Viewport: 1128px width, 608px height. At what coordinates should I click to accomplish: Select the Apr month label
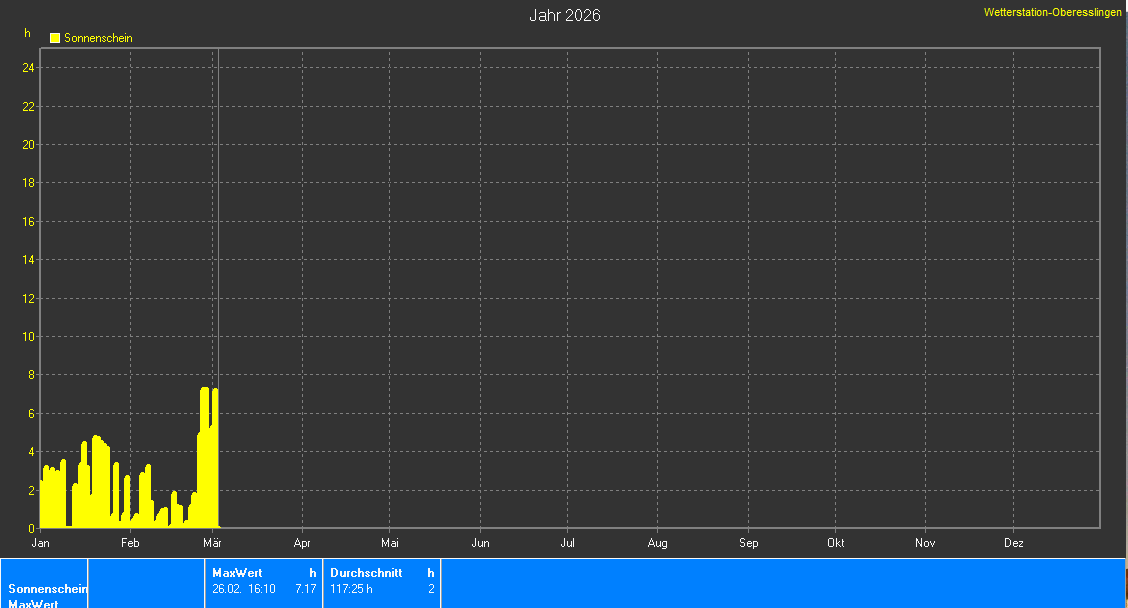pyautogui.click(x=302, y=543)
